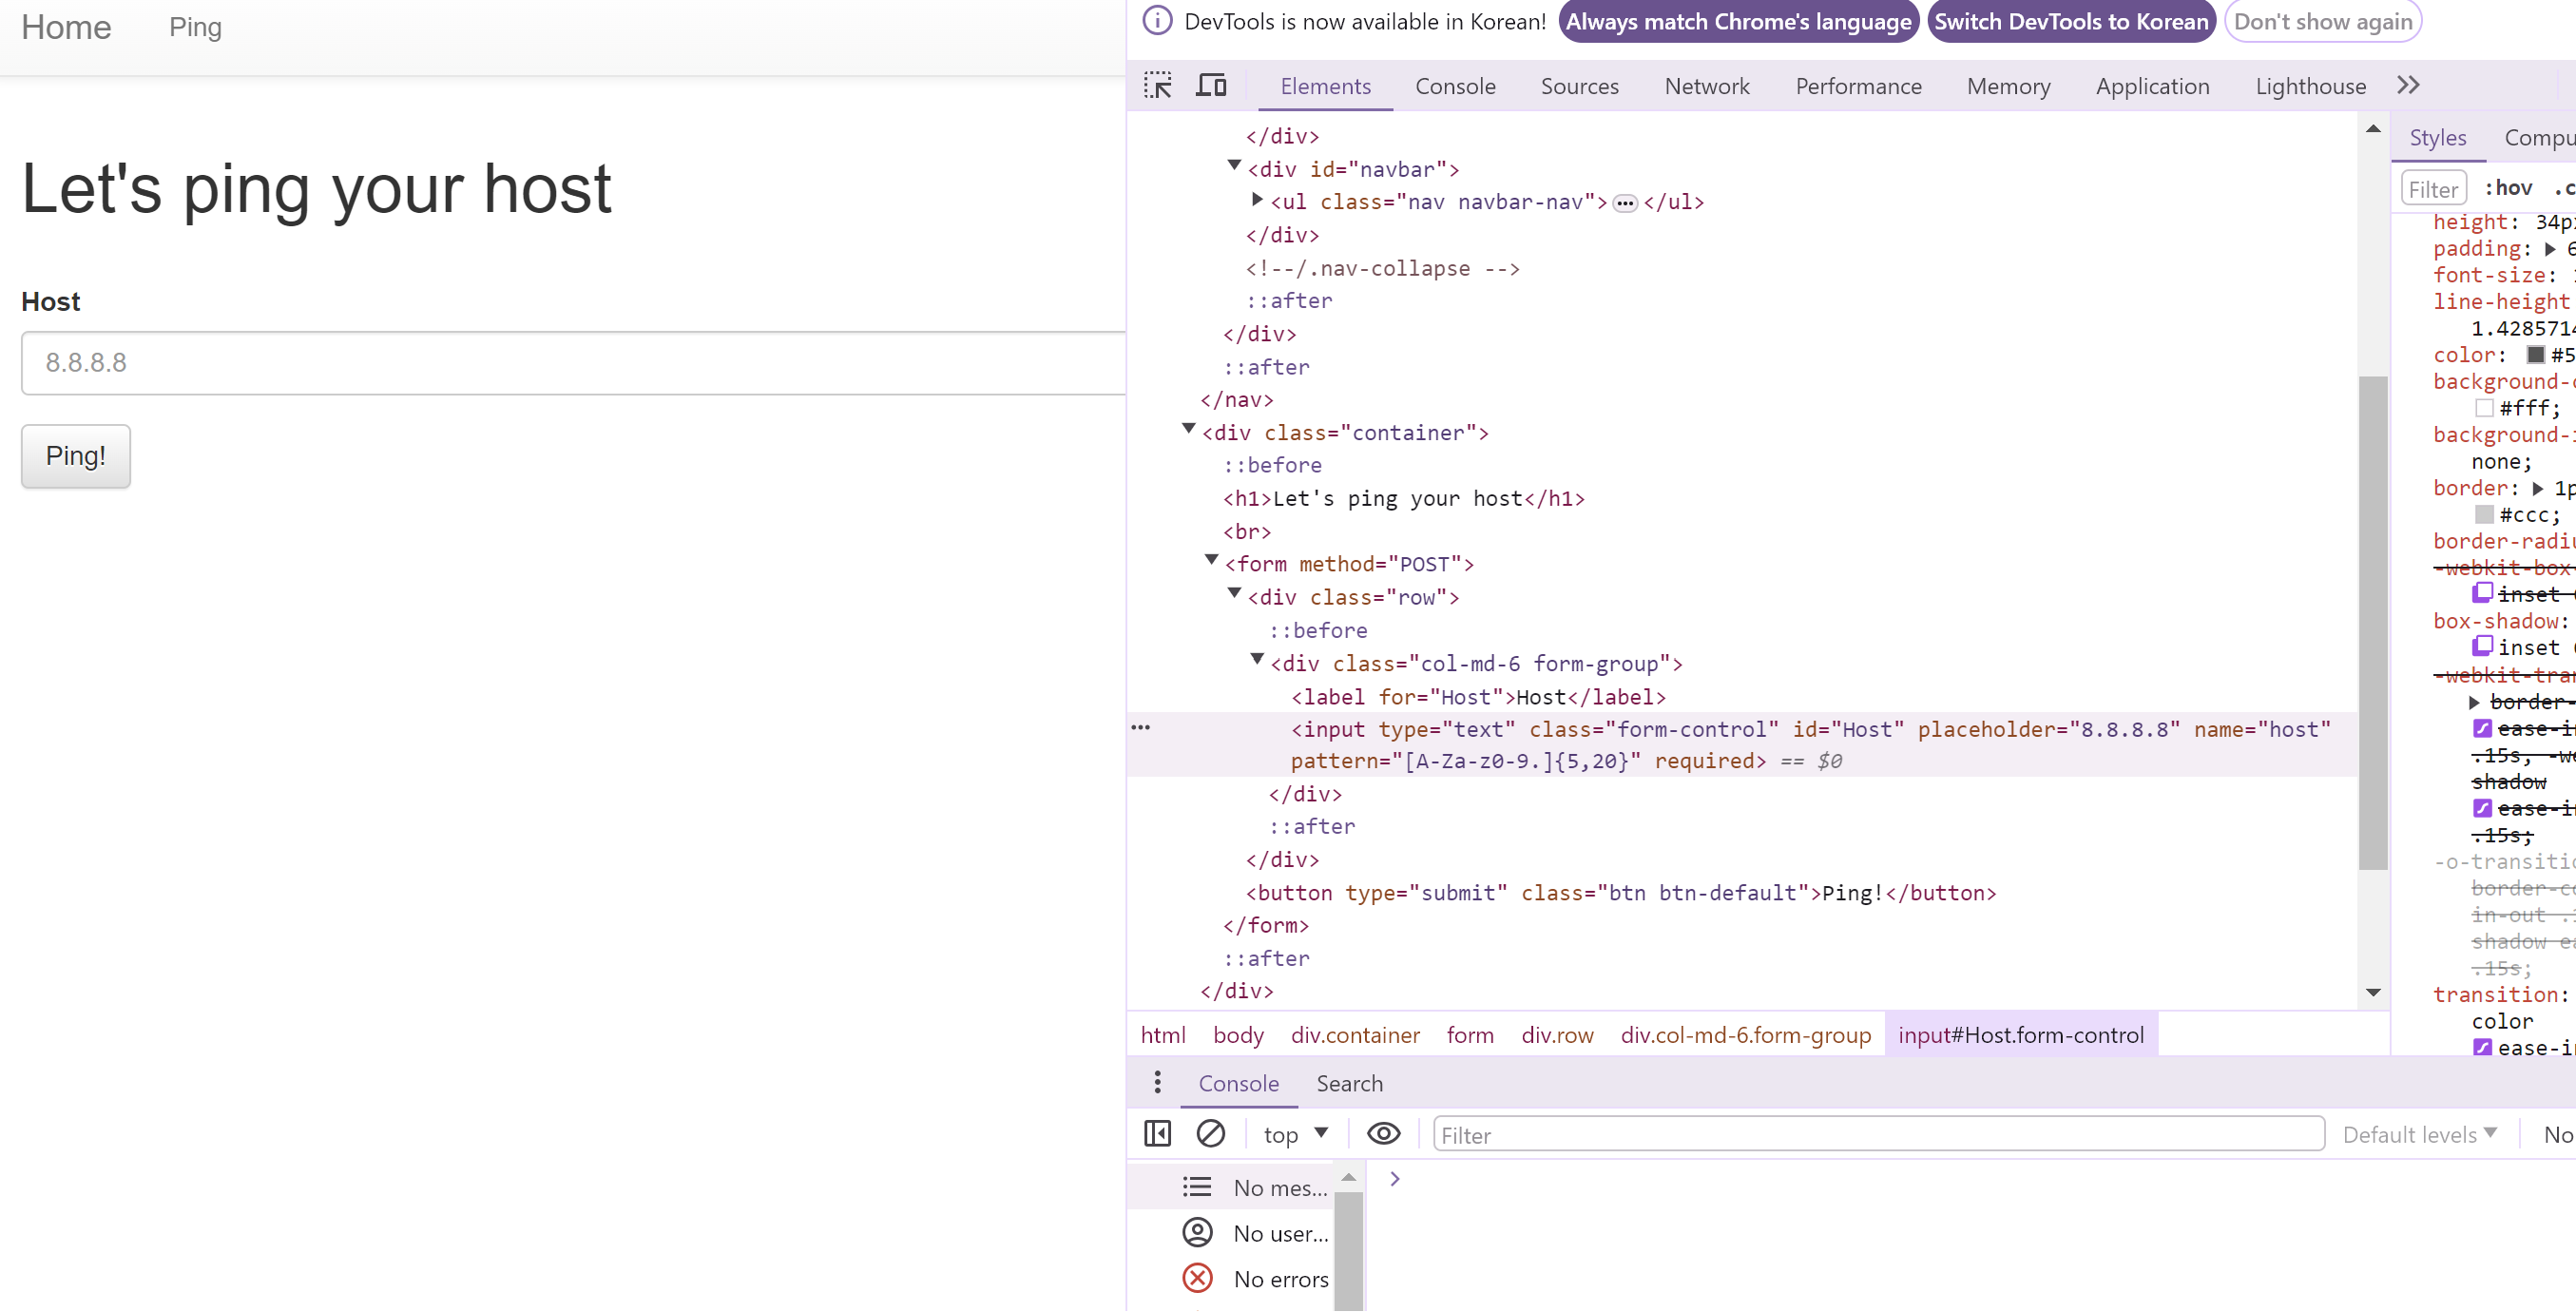Image resolution: width=2576 pixels, height=1312 pixels.
Task: Open the top context dropdown
Action: 1295,1134
